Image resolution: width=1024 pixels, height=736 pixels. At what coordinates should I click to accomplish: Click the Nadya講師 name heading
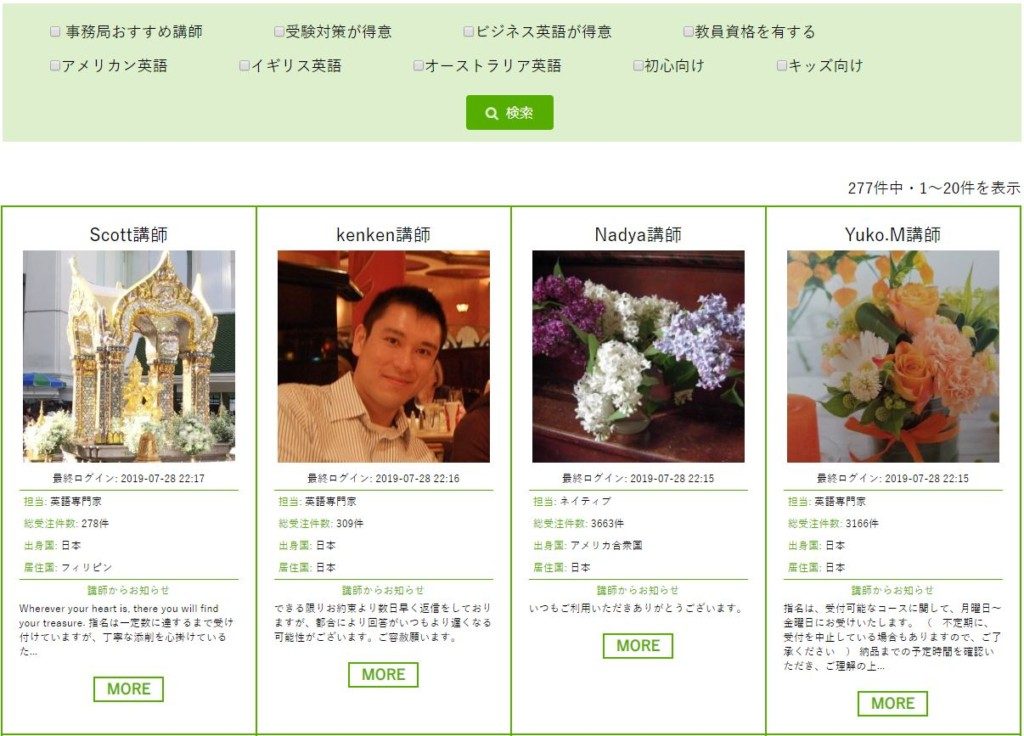[x=638, y=234]
